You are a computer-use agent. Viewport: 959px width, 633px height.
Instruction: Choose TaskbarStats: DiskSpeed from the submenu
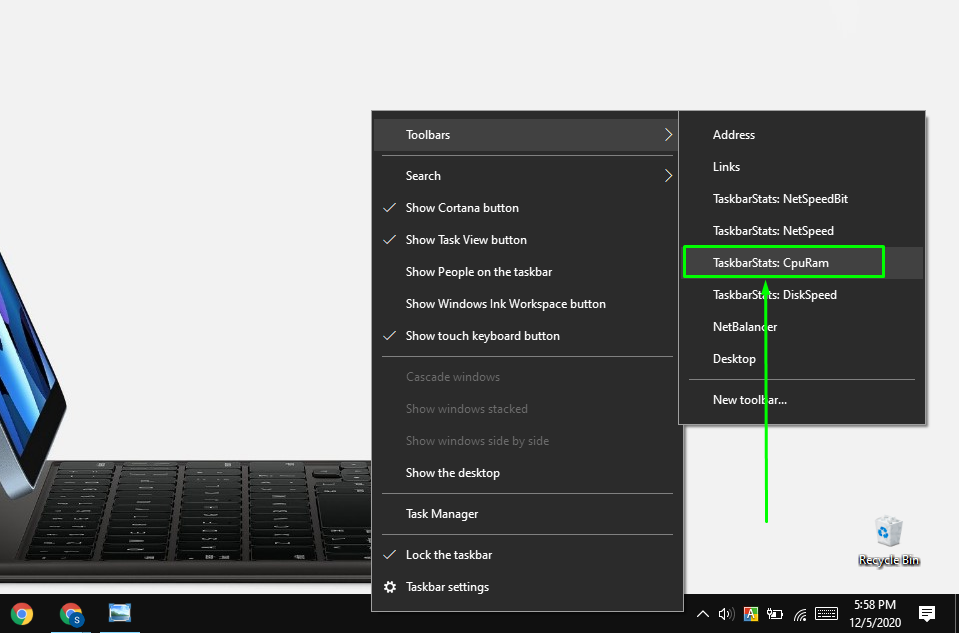pos(774,295)
